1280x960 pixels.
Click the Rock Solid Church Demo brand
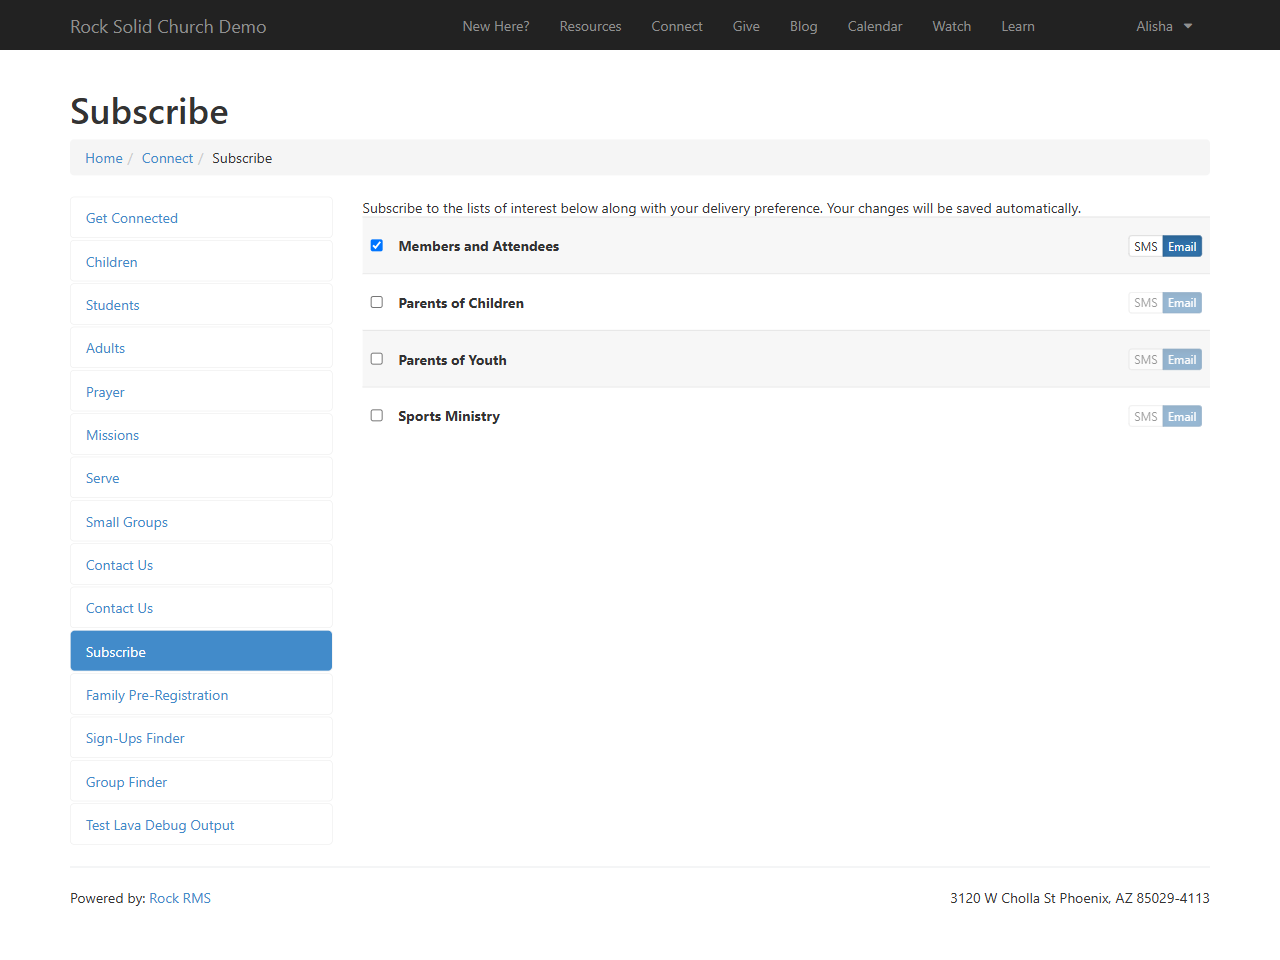click(x=168, y=26)
